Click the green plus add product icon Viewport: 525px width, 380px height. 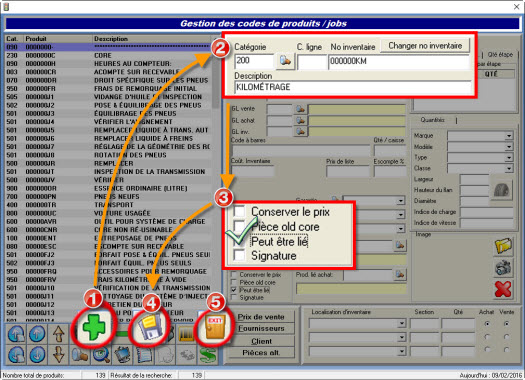coord(94,327)
